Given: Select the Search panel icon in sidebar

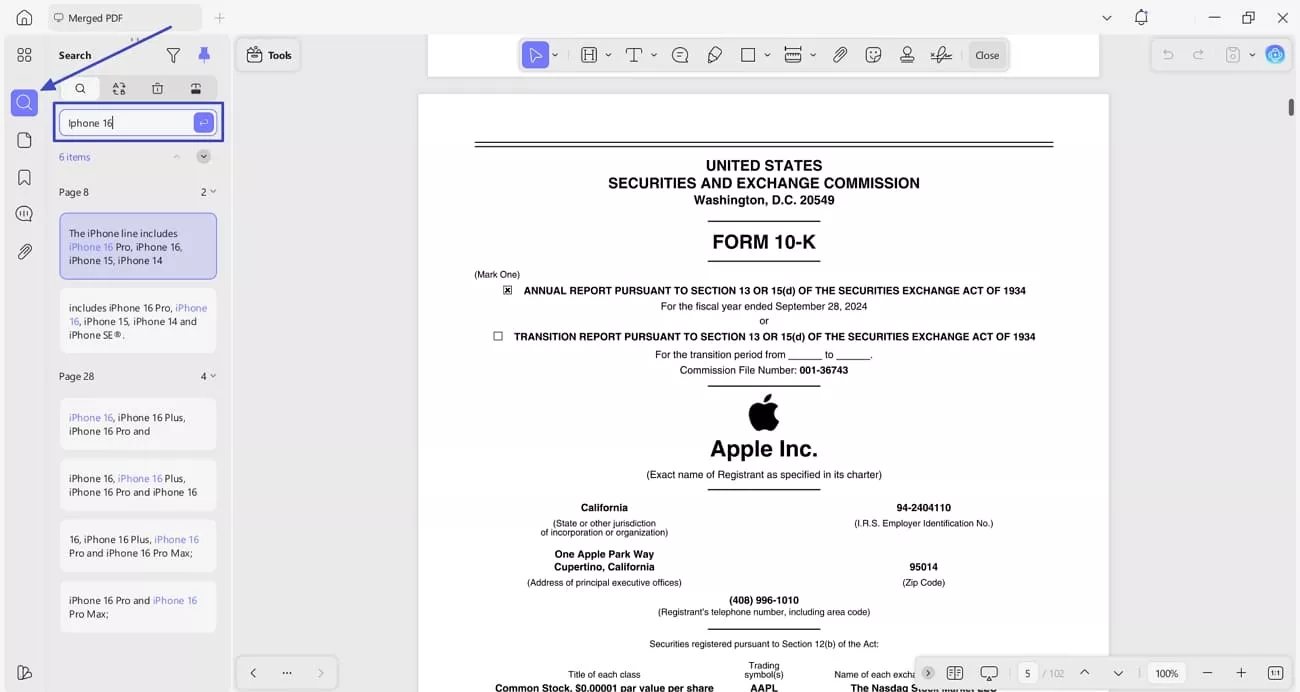Looking at the screenshot, I should coord(24,102).
